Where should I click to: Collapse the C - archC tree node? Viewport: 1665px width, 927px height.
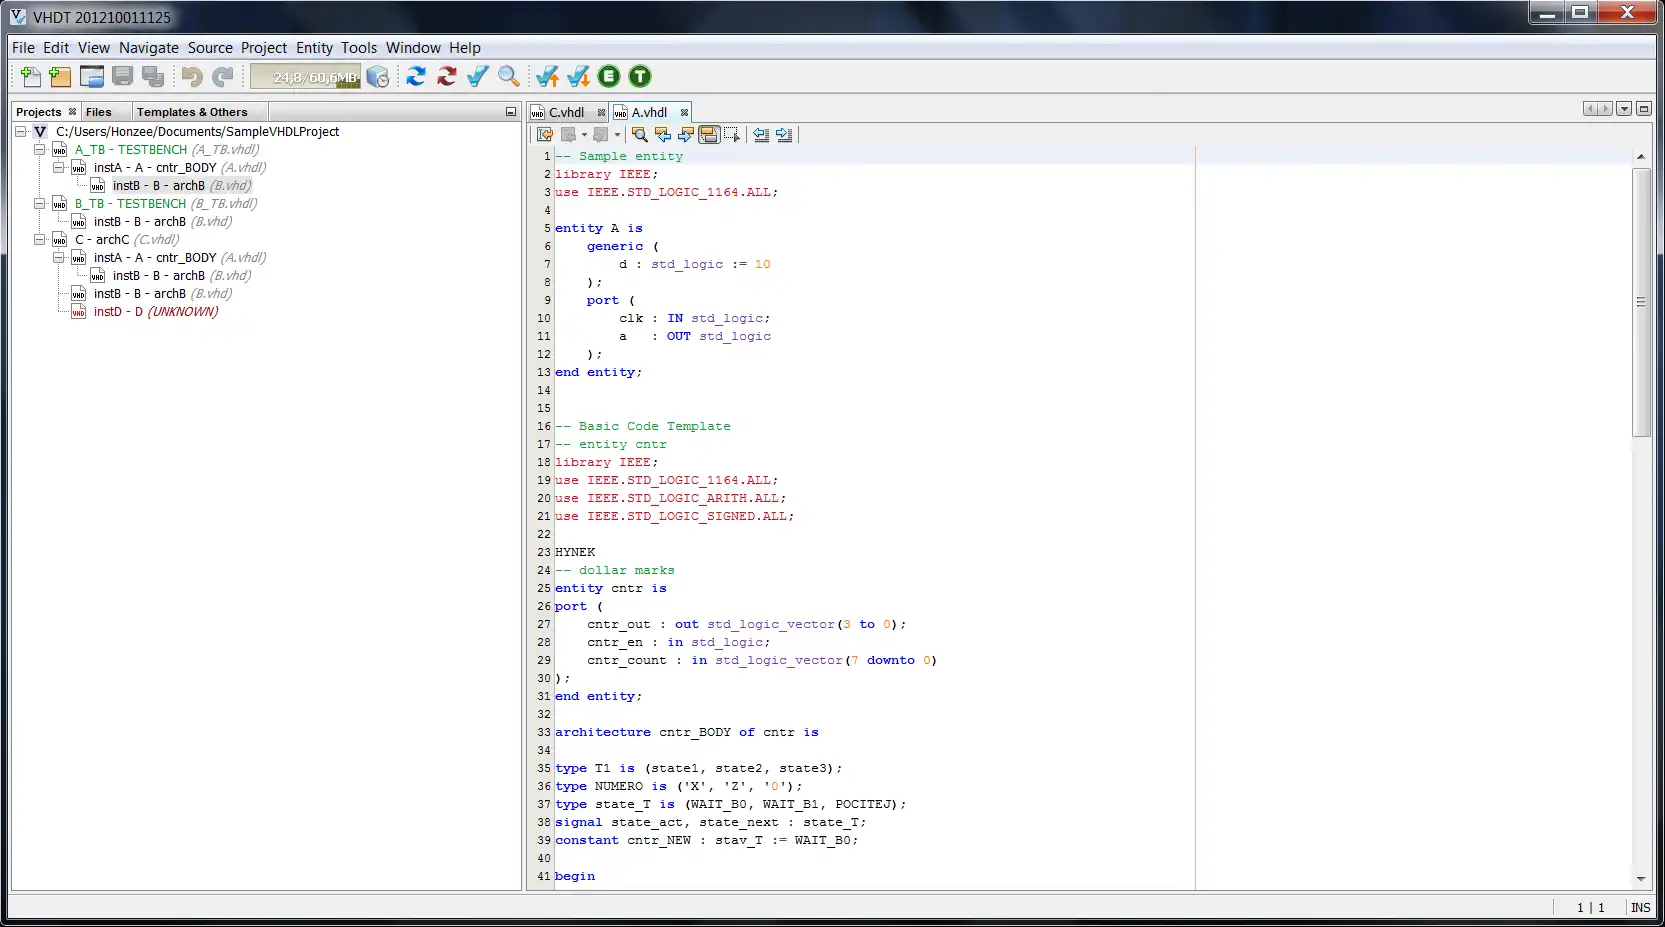[x=40, y=240]
